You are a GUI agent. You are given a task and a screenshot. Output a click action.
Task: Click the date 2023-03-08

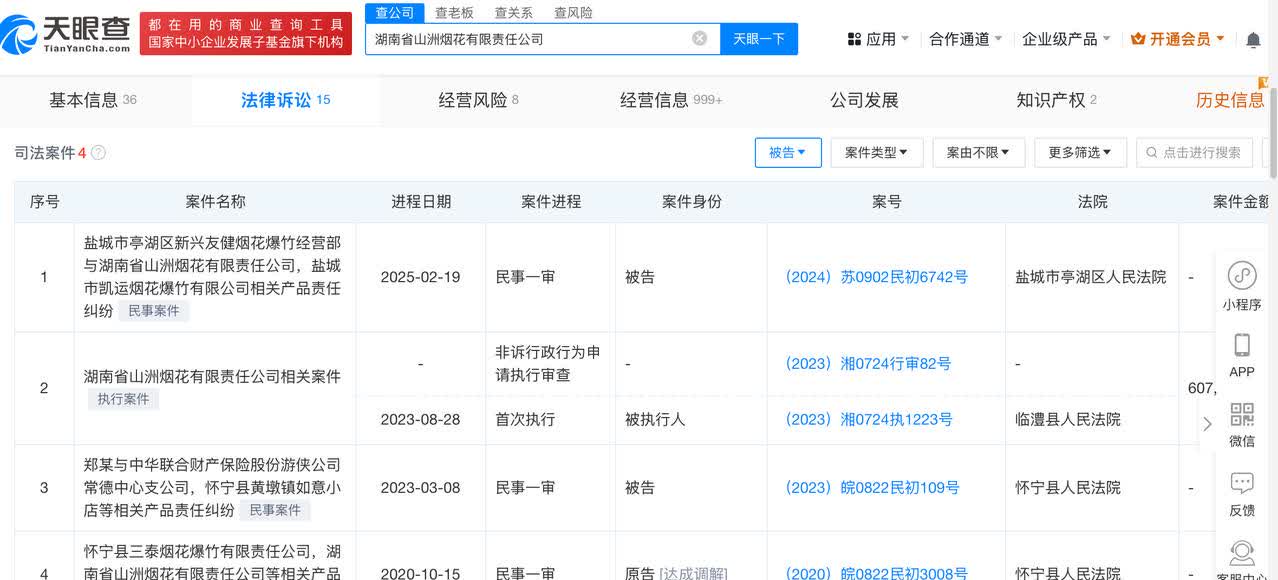tap(420, 488)
